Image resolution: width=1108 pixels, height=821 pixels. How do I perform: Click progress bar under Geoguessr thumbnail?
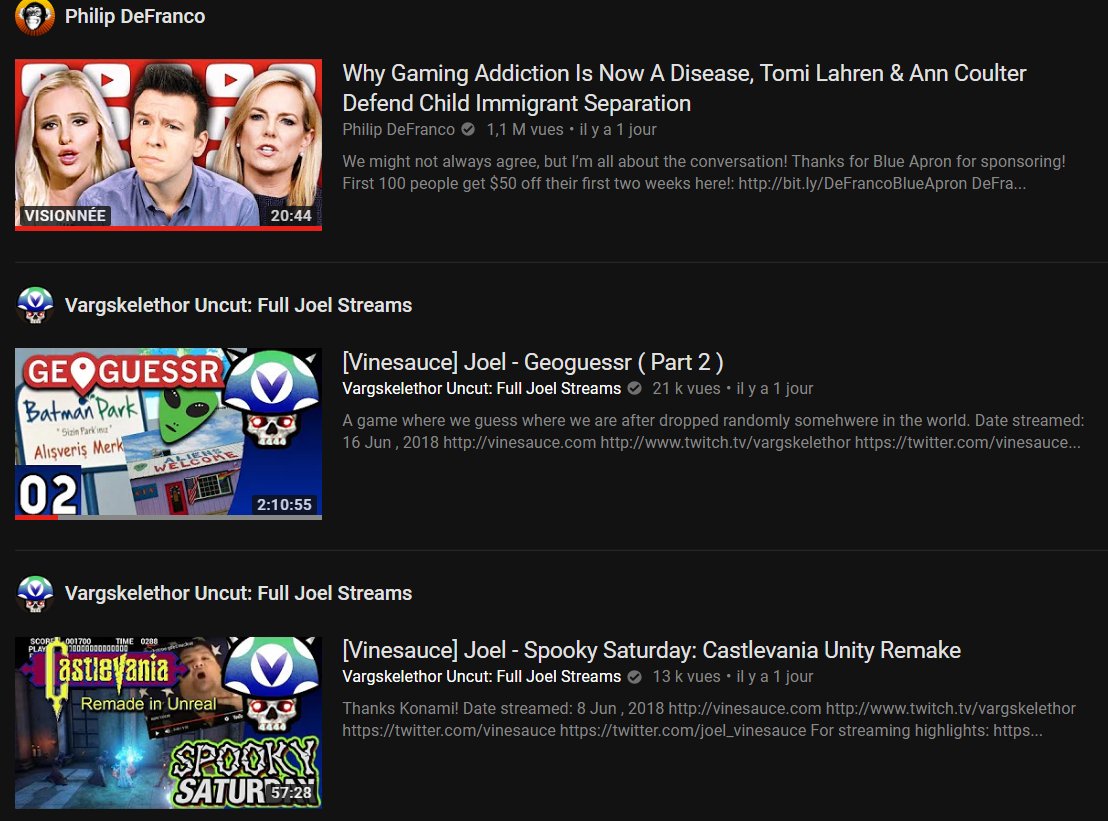[x=168, y=517]
